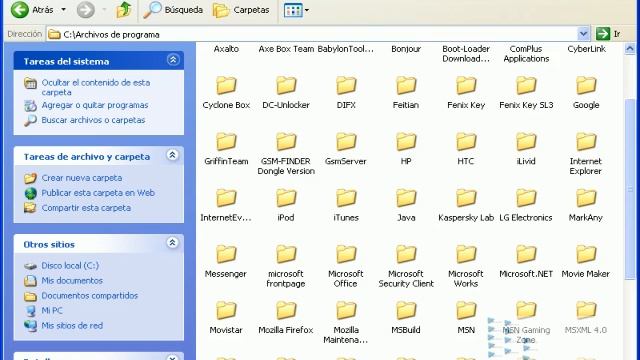Select the GriffinTeam folder
Image resolution: width=640 pixels, height=360 pixels.
(226, 149)
